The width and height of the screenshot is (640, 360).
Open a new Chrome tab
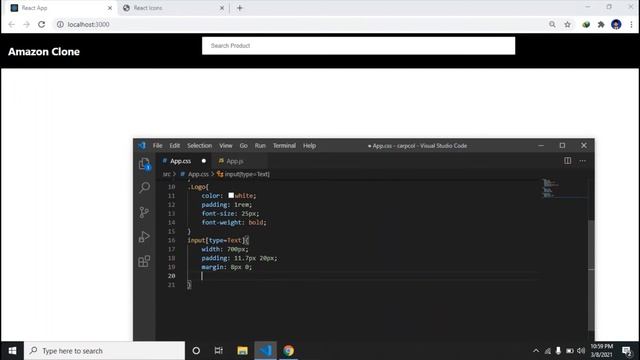coord(240,8)
